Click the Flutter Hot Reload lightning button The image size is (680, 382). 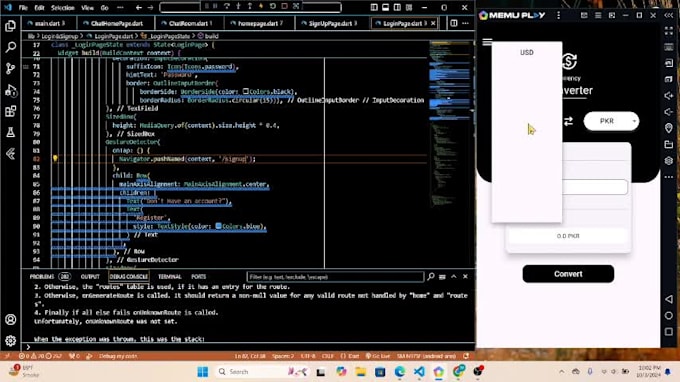[x=261, y=6]
